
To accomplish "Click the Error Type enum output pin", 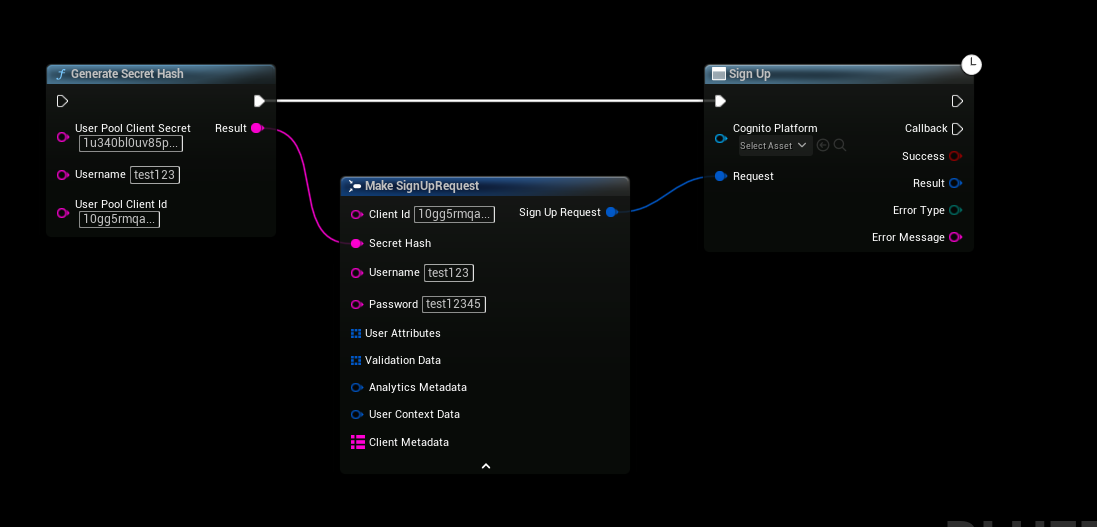I will point(955,210).
